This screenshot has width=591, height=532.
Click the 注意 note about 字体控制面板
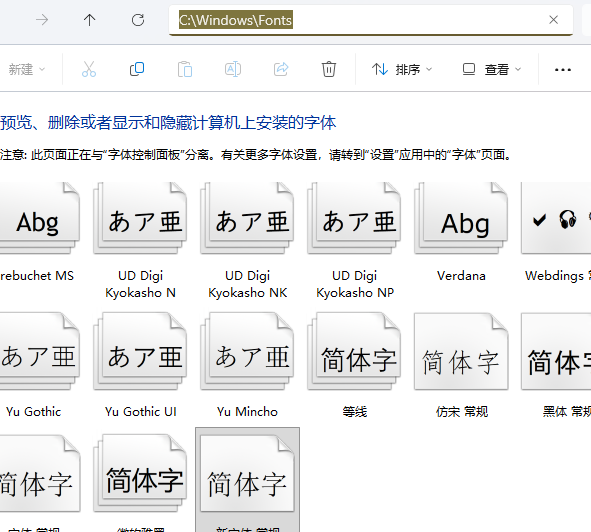click(256, 155)
